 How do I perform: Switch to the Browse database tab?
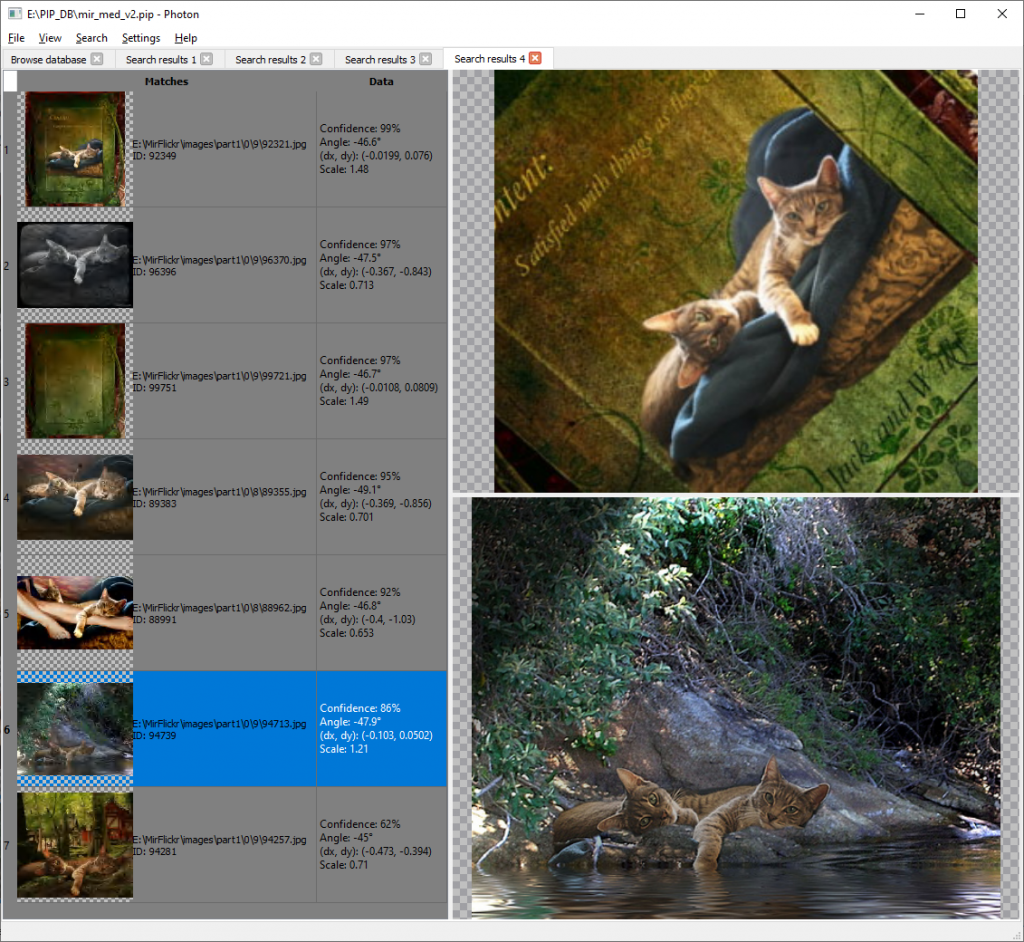48,60
